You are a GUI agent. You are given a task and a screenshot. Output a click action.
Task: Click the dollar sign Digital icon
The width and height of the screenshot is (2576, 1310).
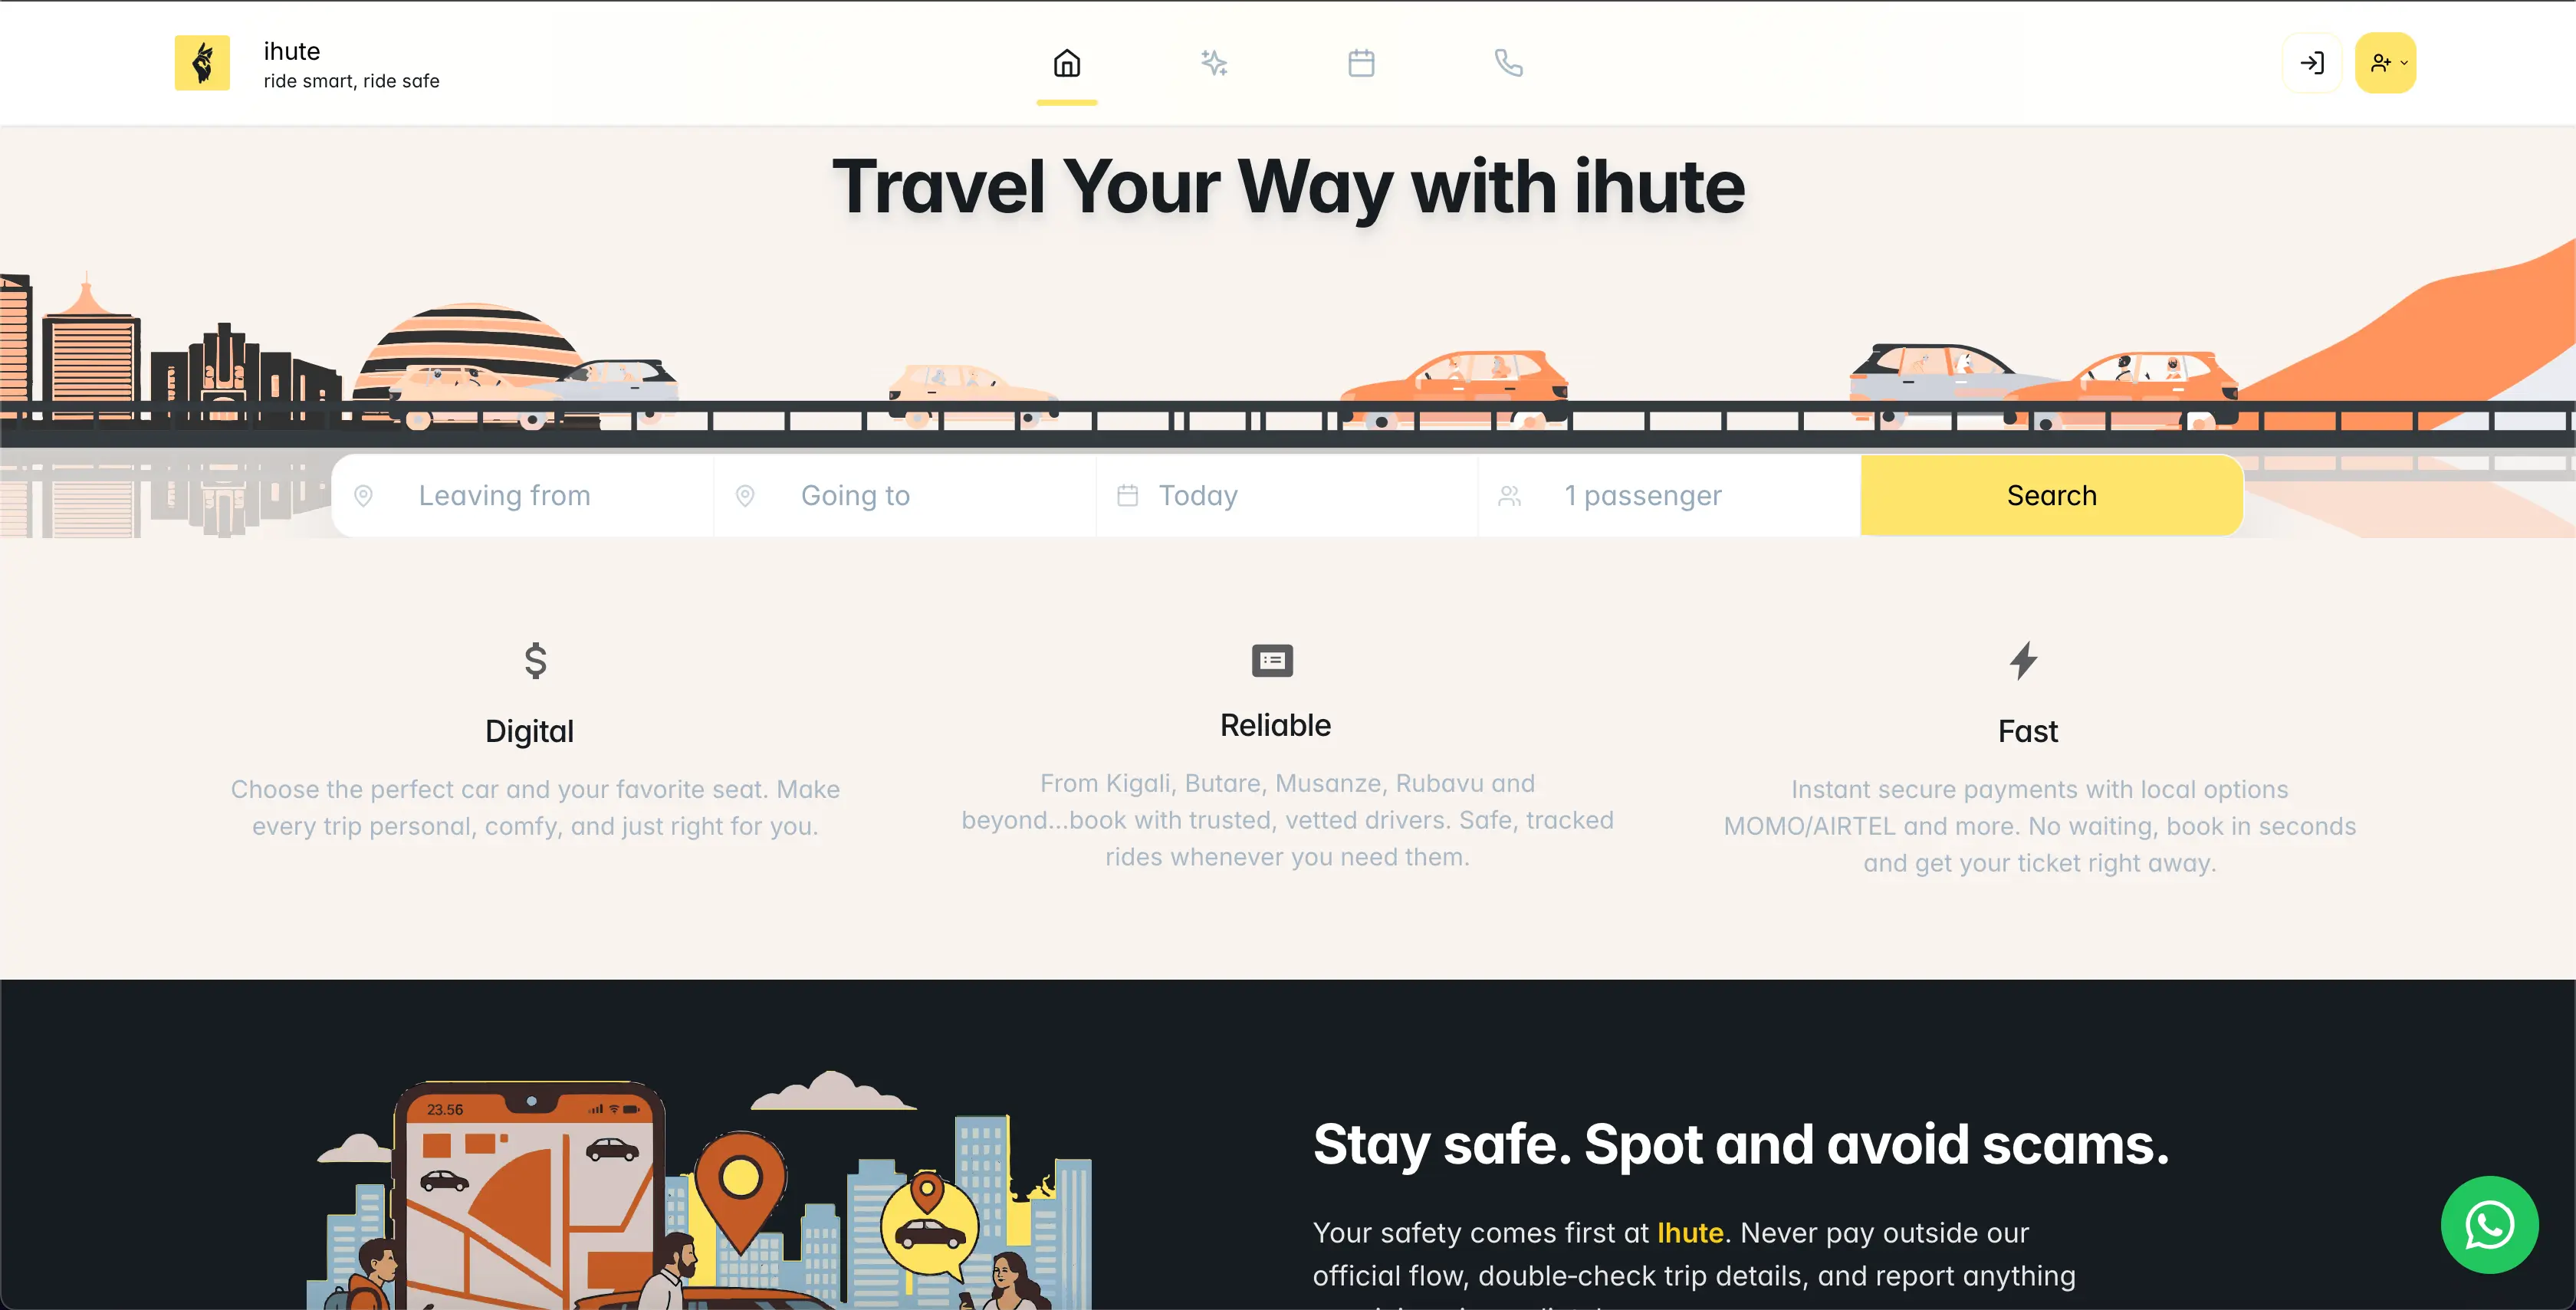tap(536, 661)
